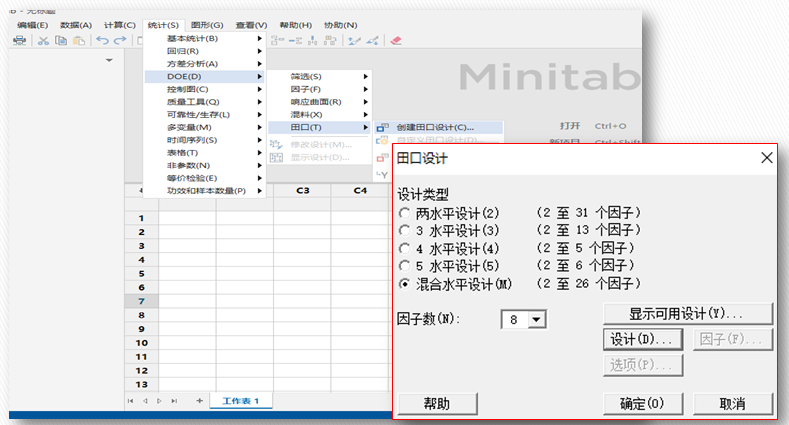Select the 两水平设计(2) radio button

(x=405, y=213)
